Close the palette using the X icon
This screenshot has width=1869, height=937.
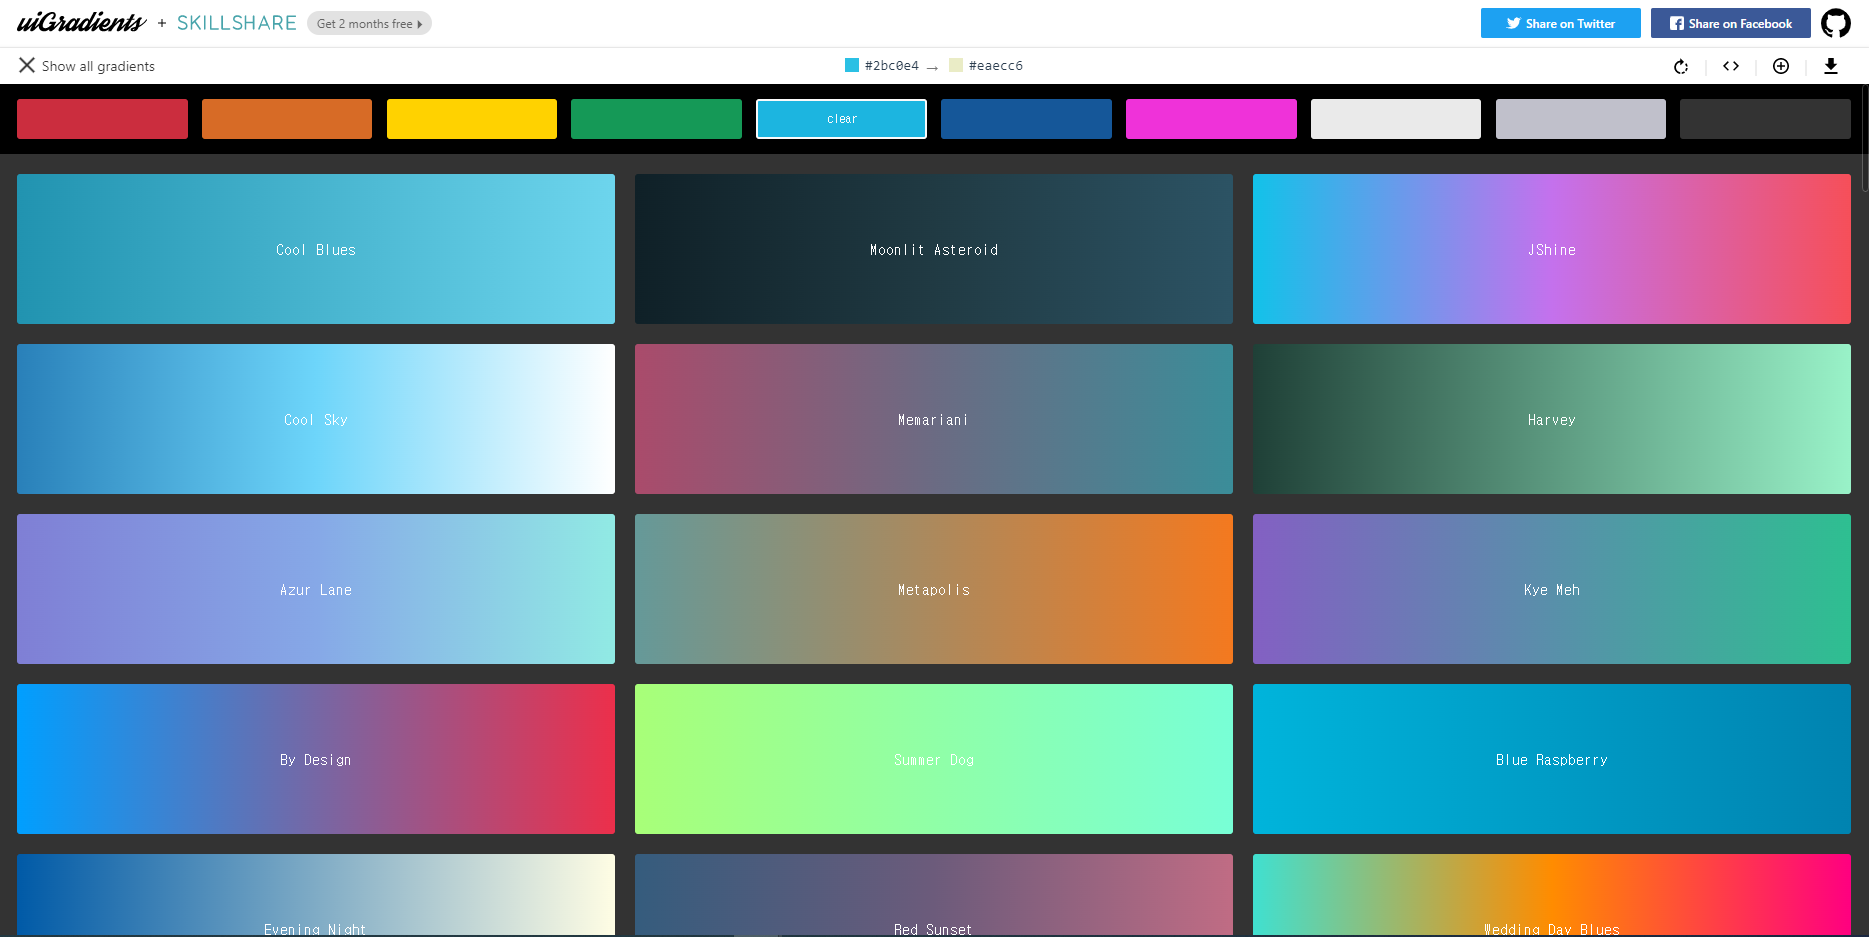(27, 65)
